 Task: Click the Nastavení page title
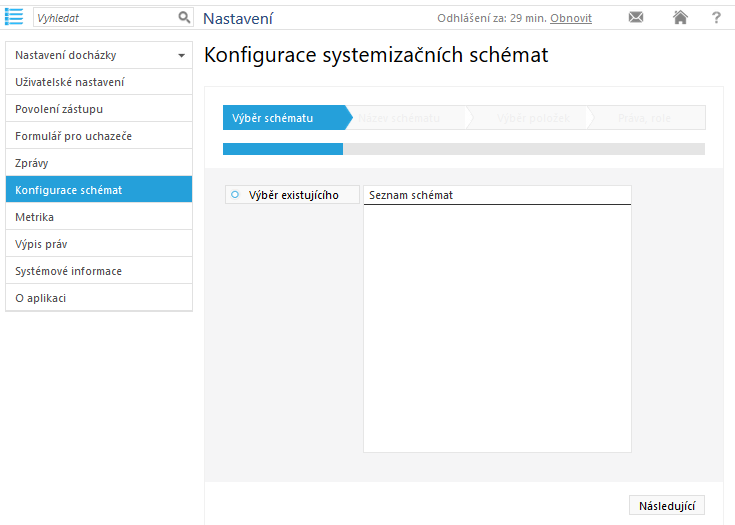pos(238,18)
